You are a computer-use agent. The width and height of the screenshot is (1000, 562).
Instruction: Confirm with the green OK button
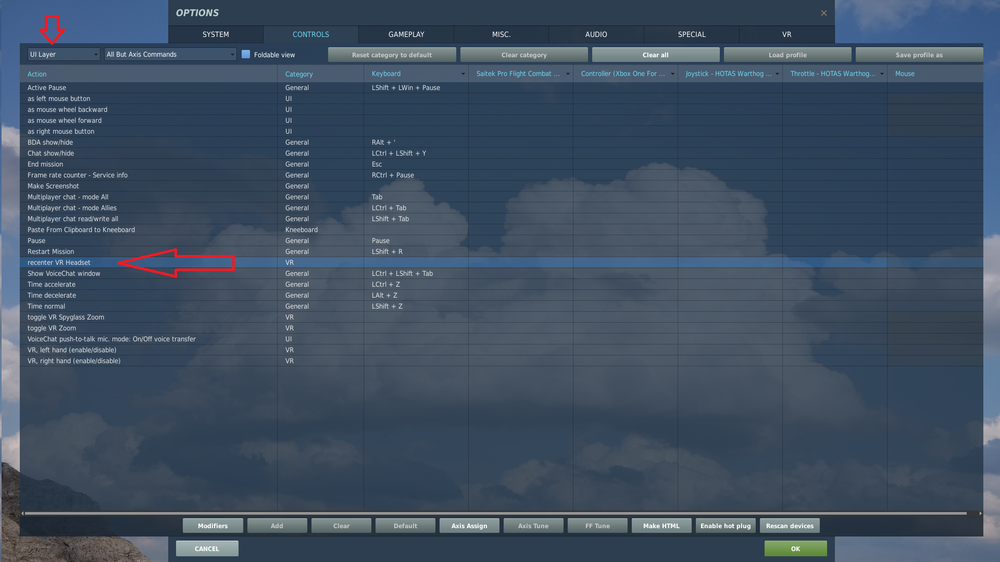[795, 549]
